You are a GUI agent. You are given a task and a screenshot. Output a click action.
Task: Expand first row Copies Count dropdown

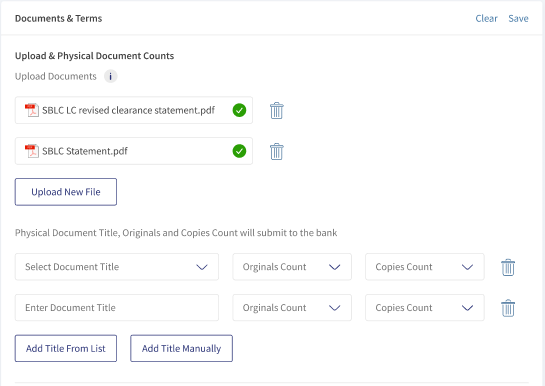tap(424, 267)
